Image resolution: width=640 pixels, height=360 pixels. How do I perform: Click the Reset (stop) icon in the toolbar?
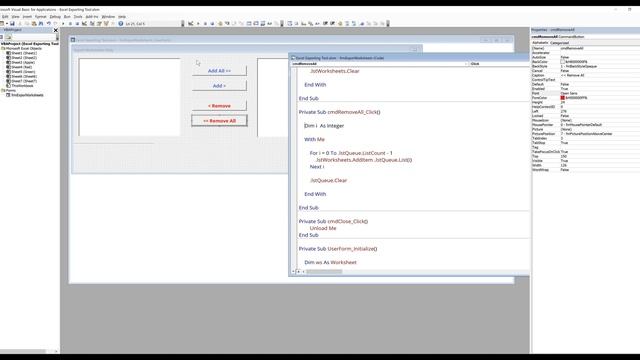click(x=77, y=24)
